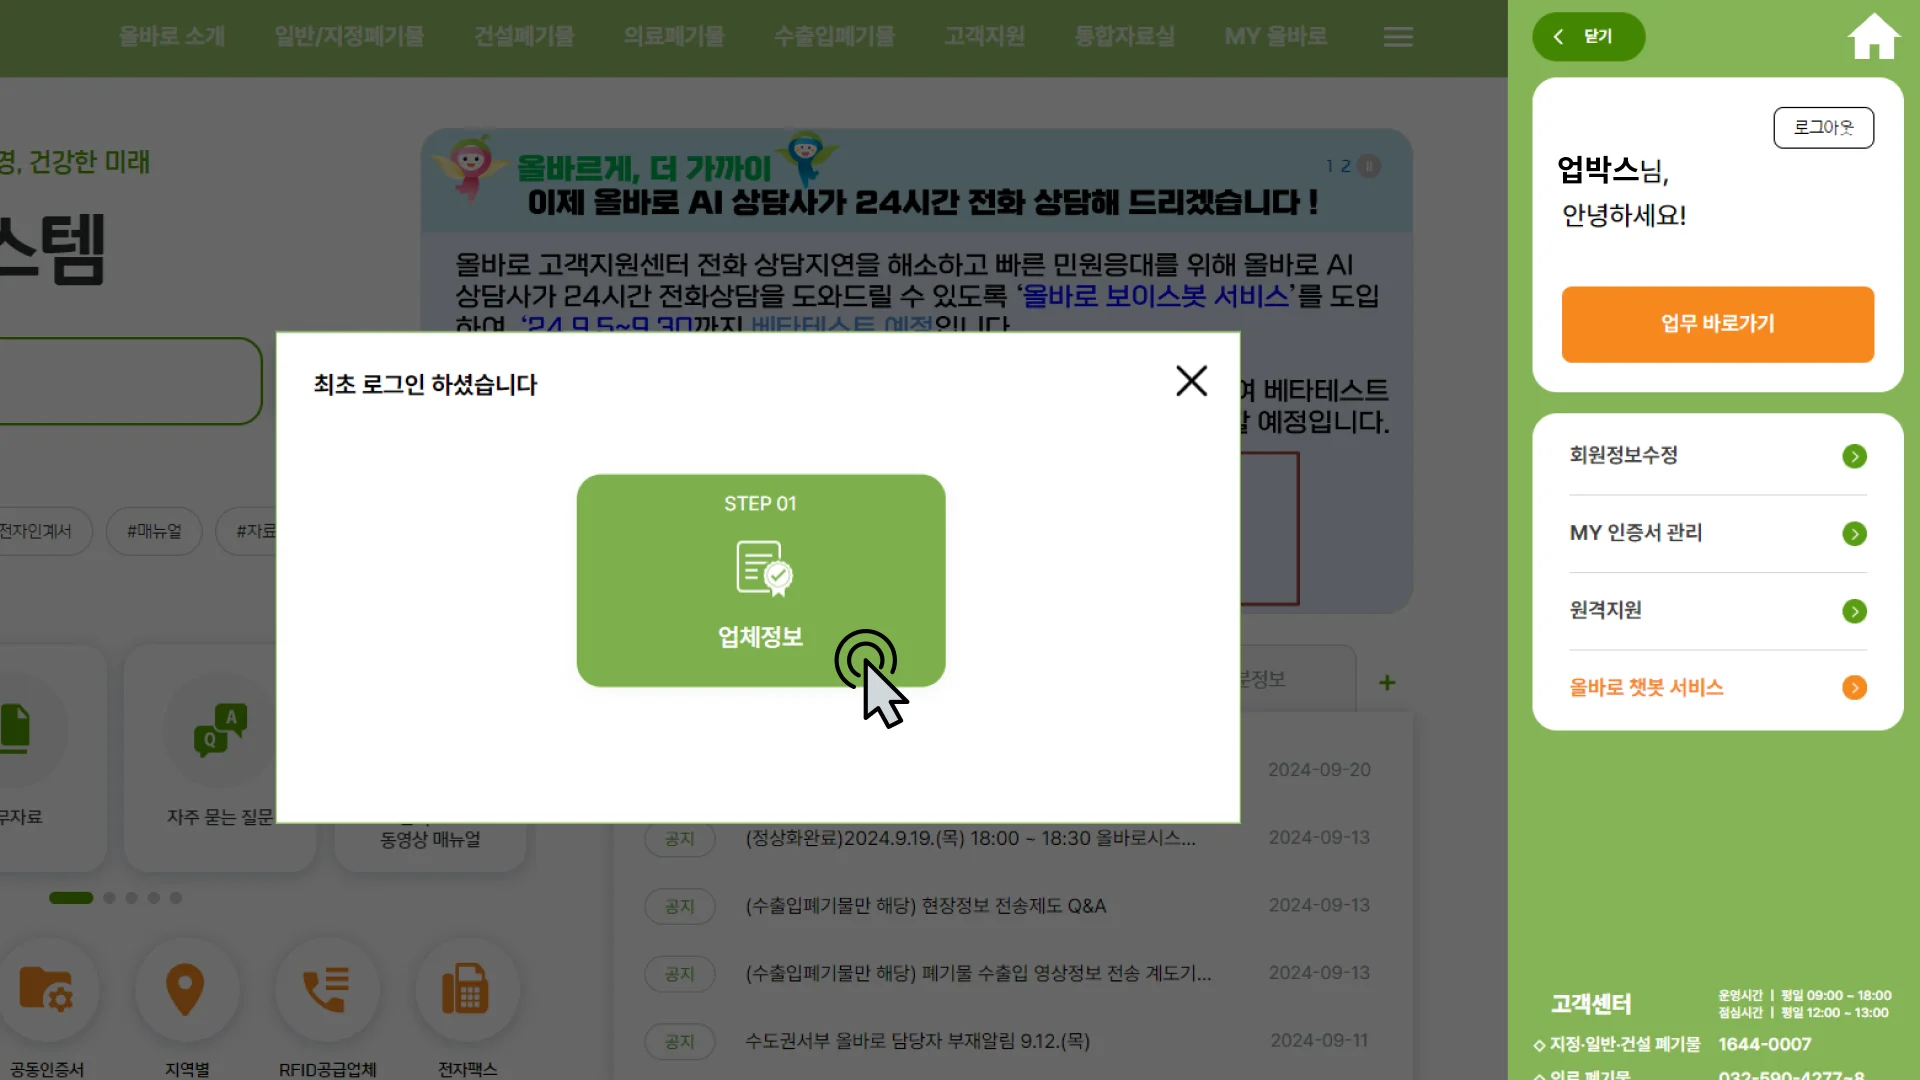Click the 공동인증서 folder icon
This screenshot has height=1080, width=1920.
(x=49, y=990)
